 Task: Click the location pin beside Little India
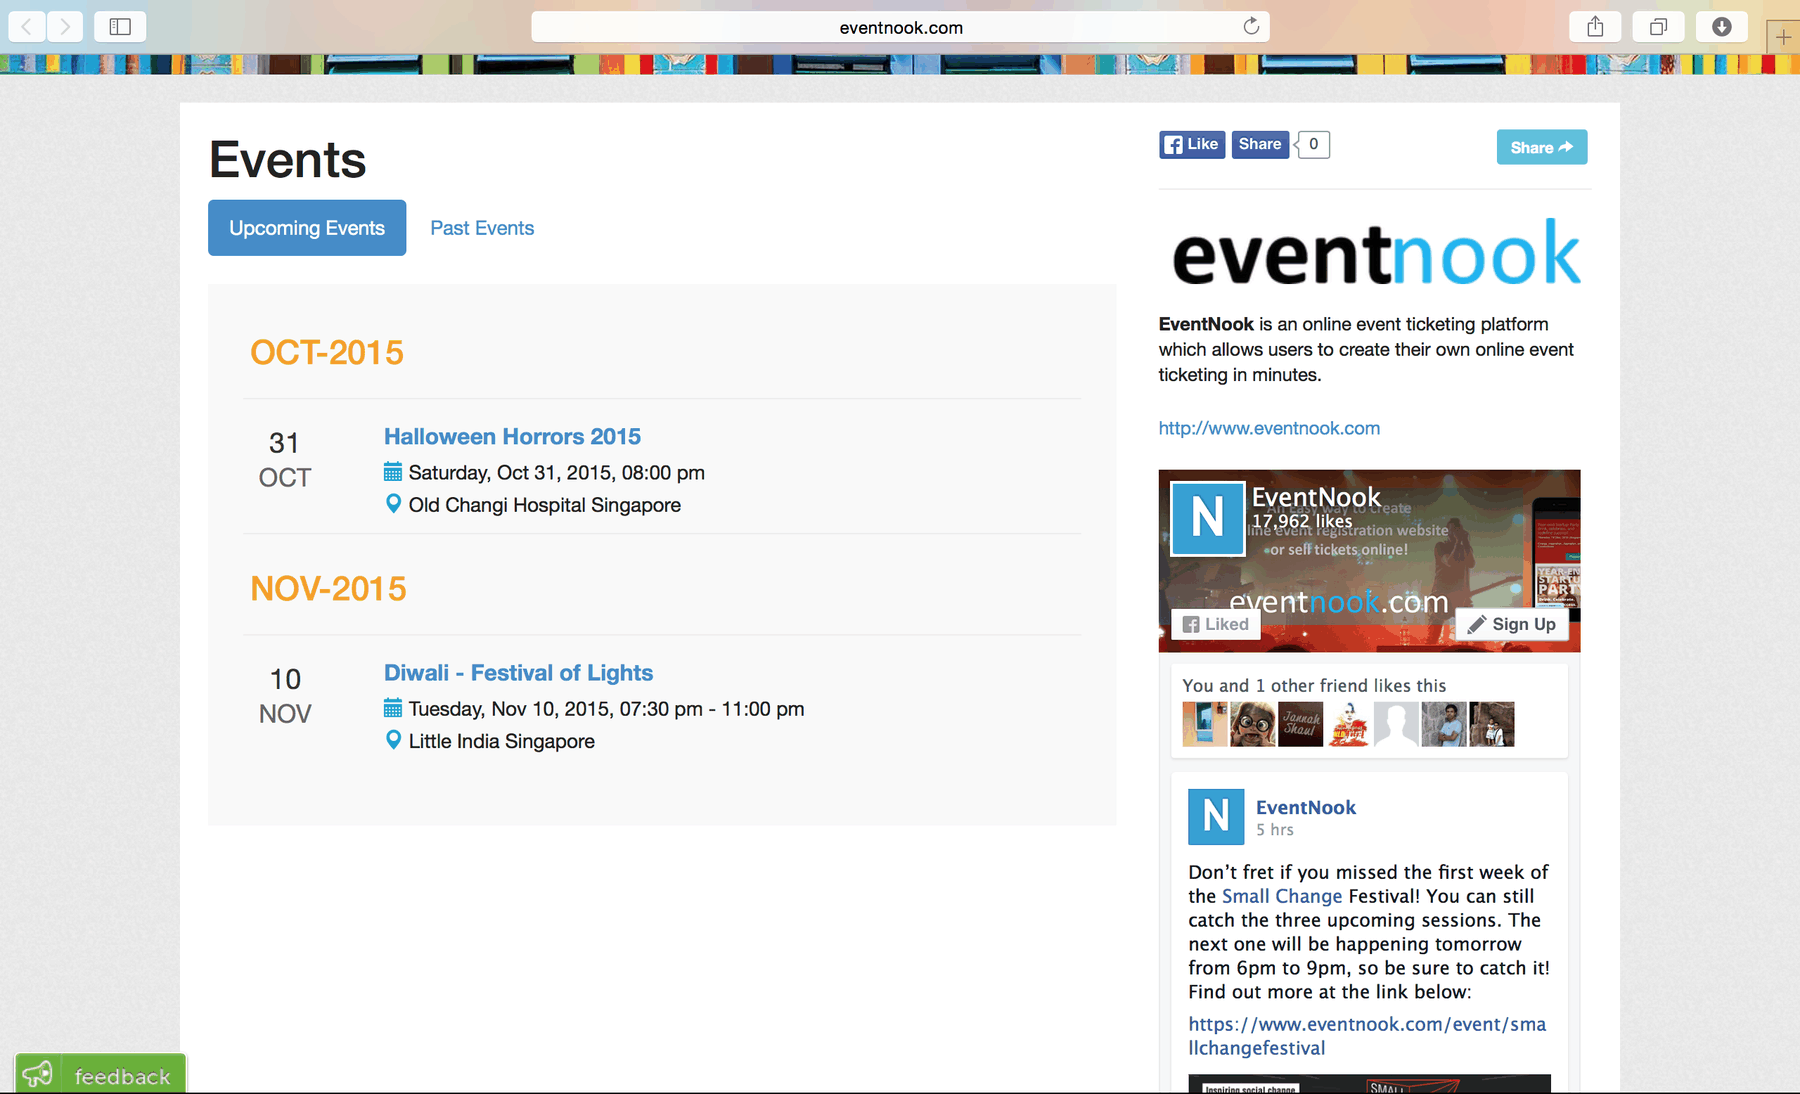coord(393,740)
